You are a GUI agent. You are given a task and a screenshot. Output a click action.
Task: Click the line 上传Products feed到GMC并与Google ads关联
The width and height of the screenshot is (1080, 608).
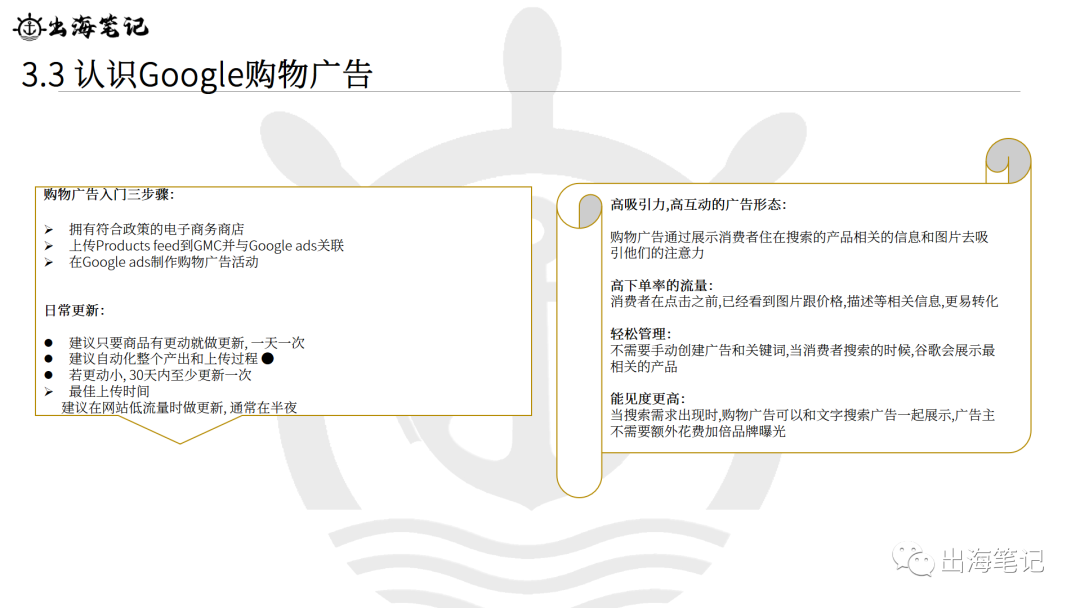click(206, 246)
